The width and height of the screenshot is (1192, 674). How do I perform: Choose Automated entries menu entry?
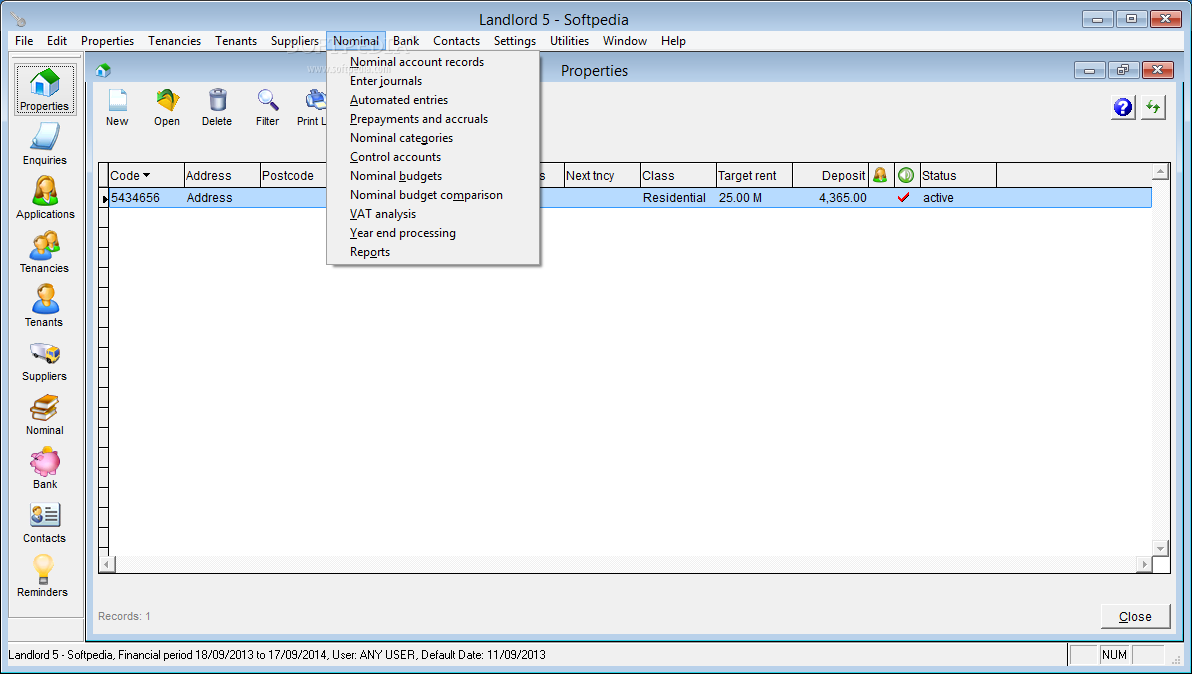point(433,100)
